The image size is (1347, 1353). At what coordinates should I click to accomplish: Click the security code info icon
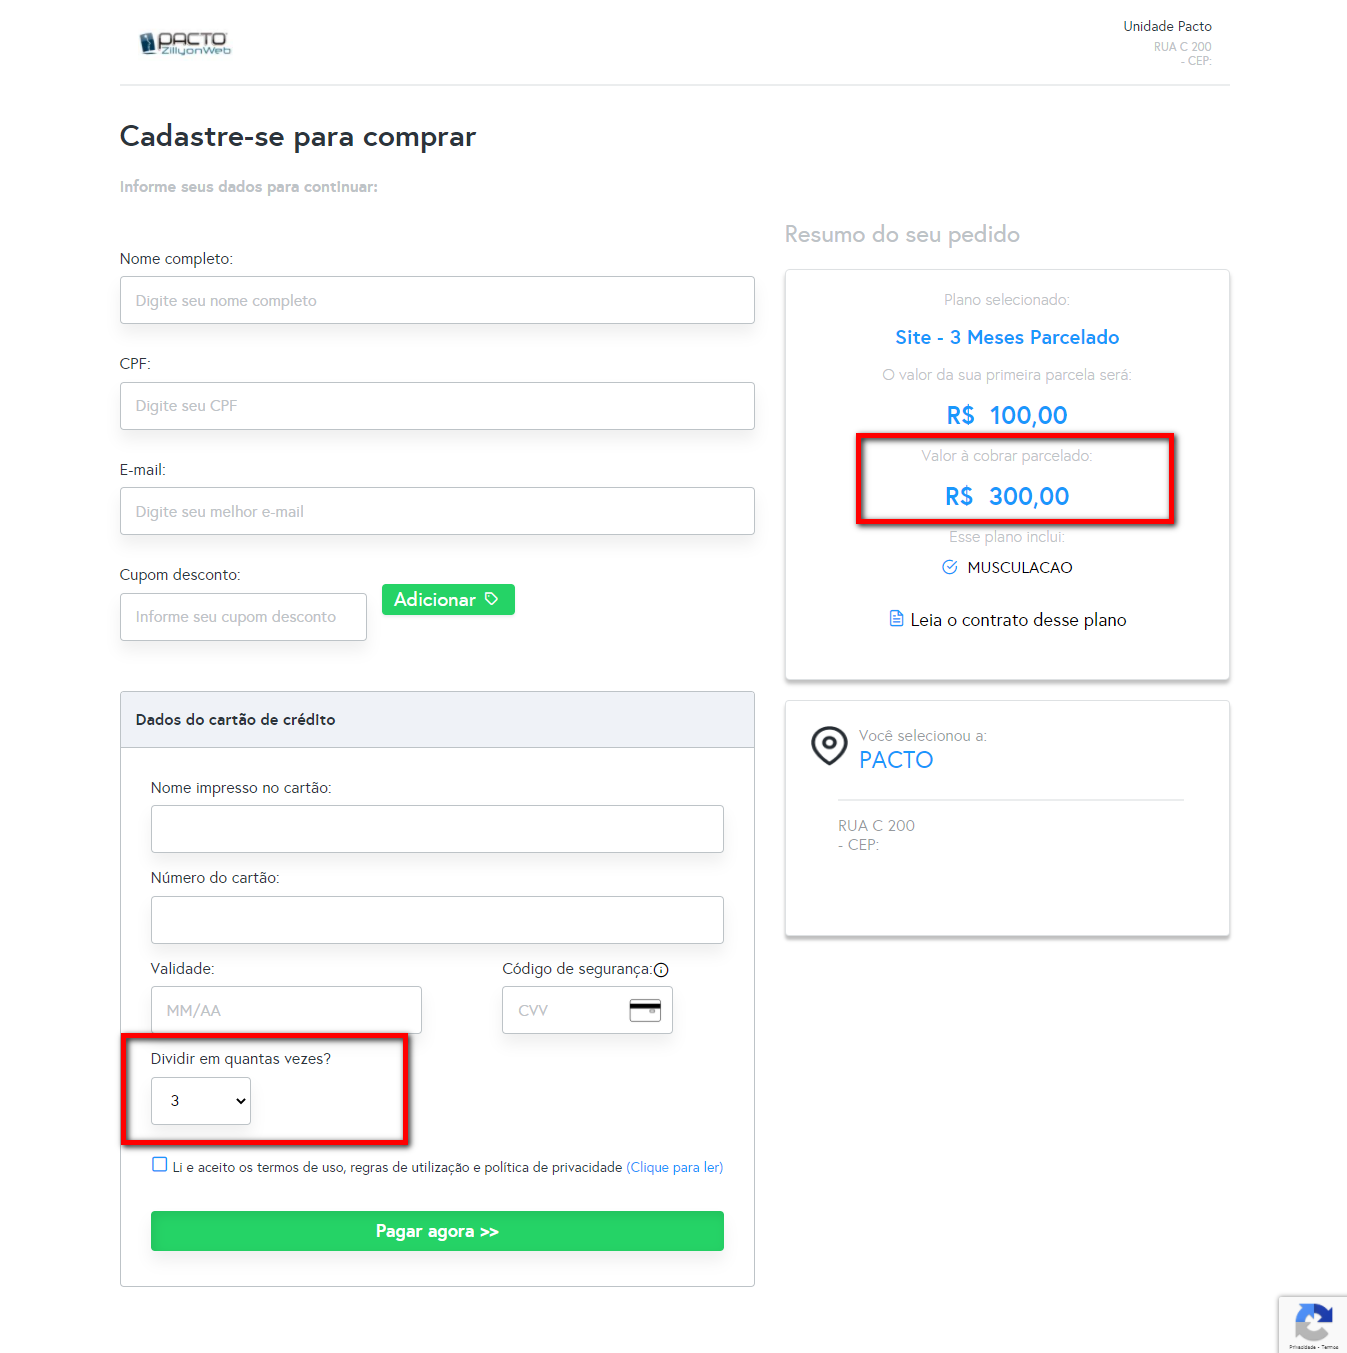tap(661, 969)
